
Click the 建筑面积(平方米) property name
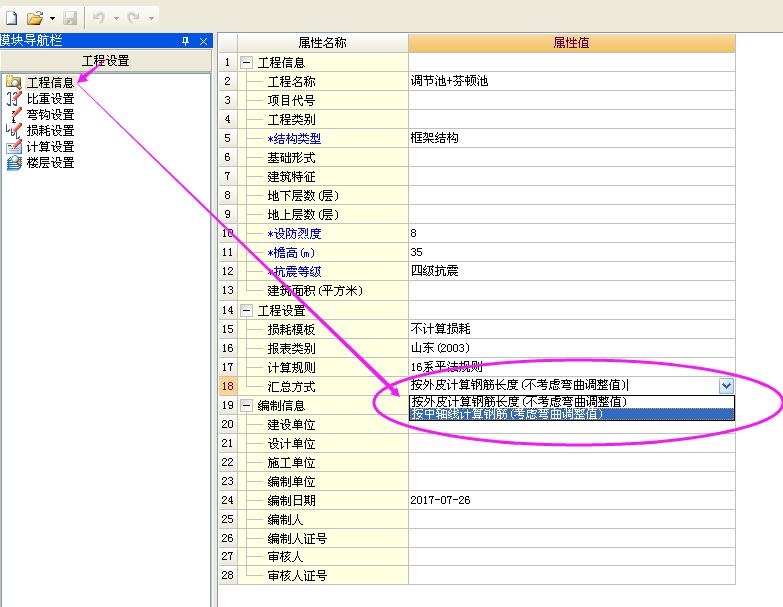point(315,290)
